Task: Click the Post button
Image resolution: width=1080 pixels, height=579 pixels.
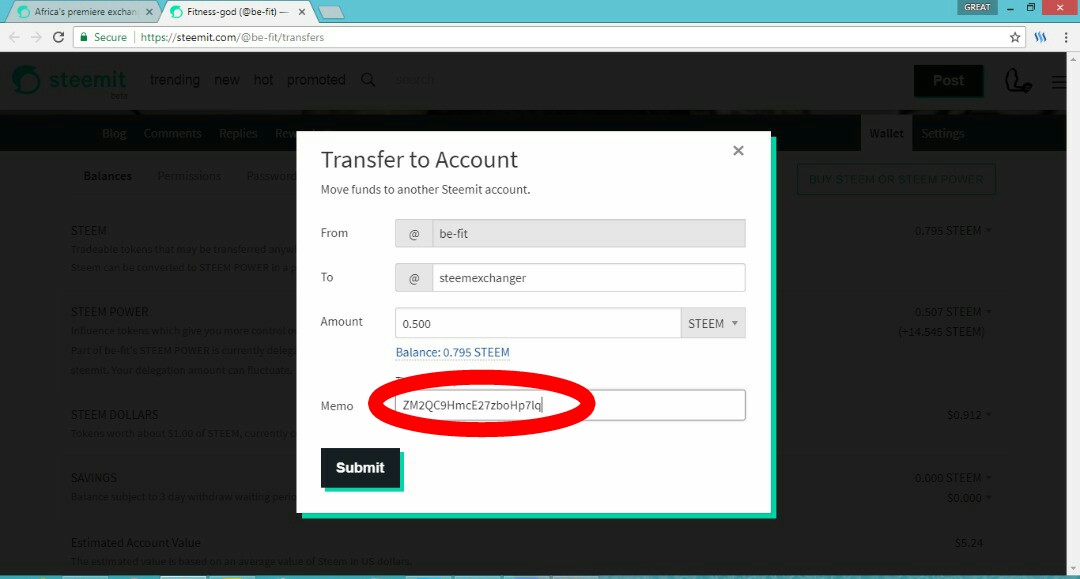Action: click(x=948, y=81)
